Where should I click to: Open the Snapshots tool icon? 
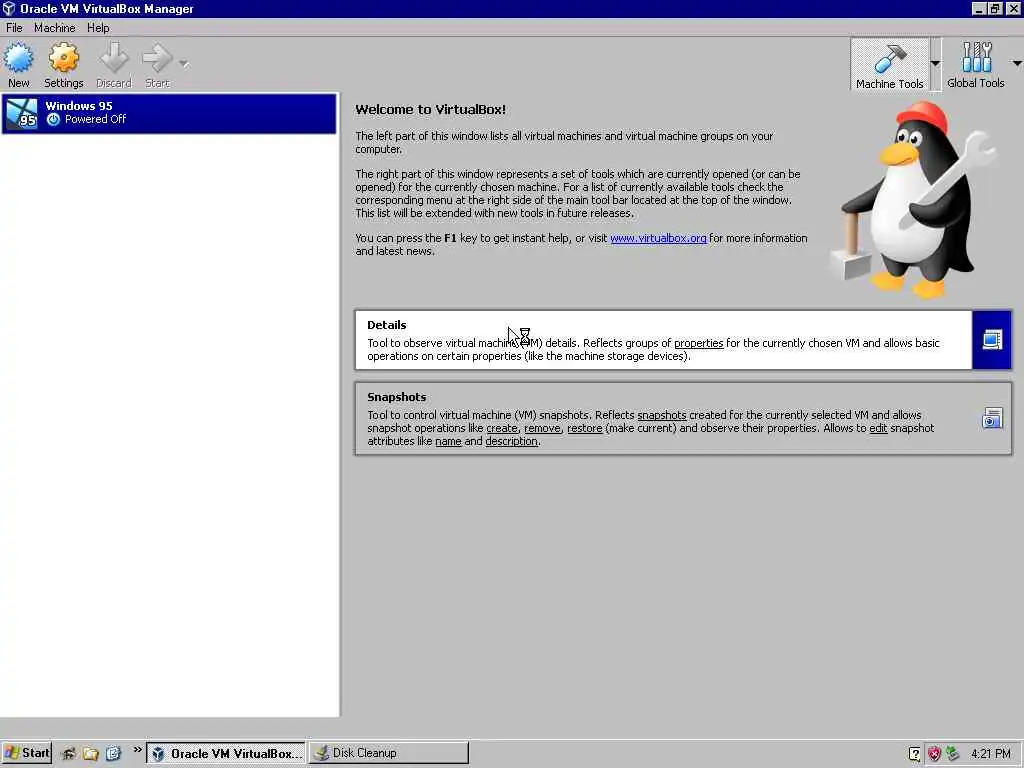[991, 418]
